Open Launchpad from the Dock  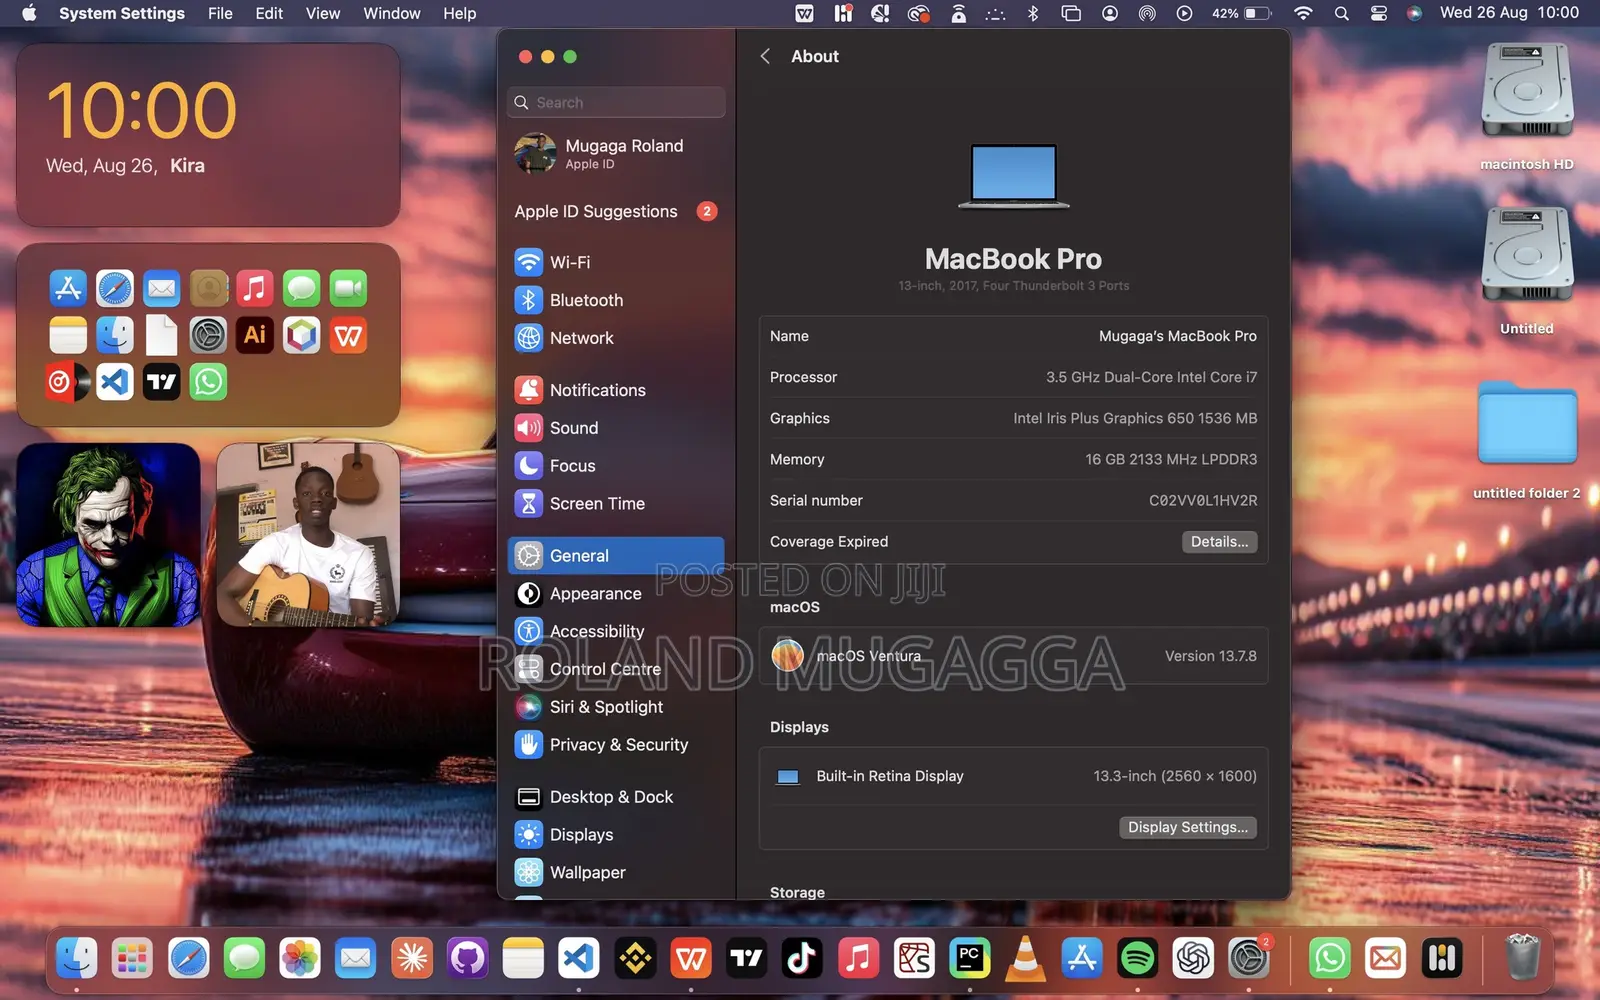[x=132, y=959]
